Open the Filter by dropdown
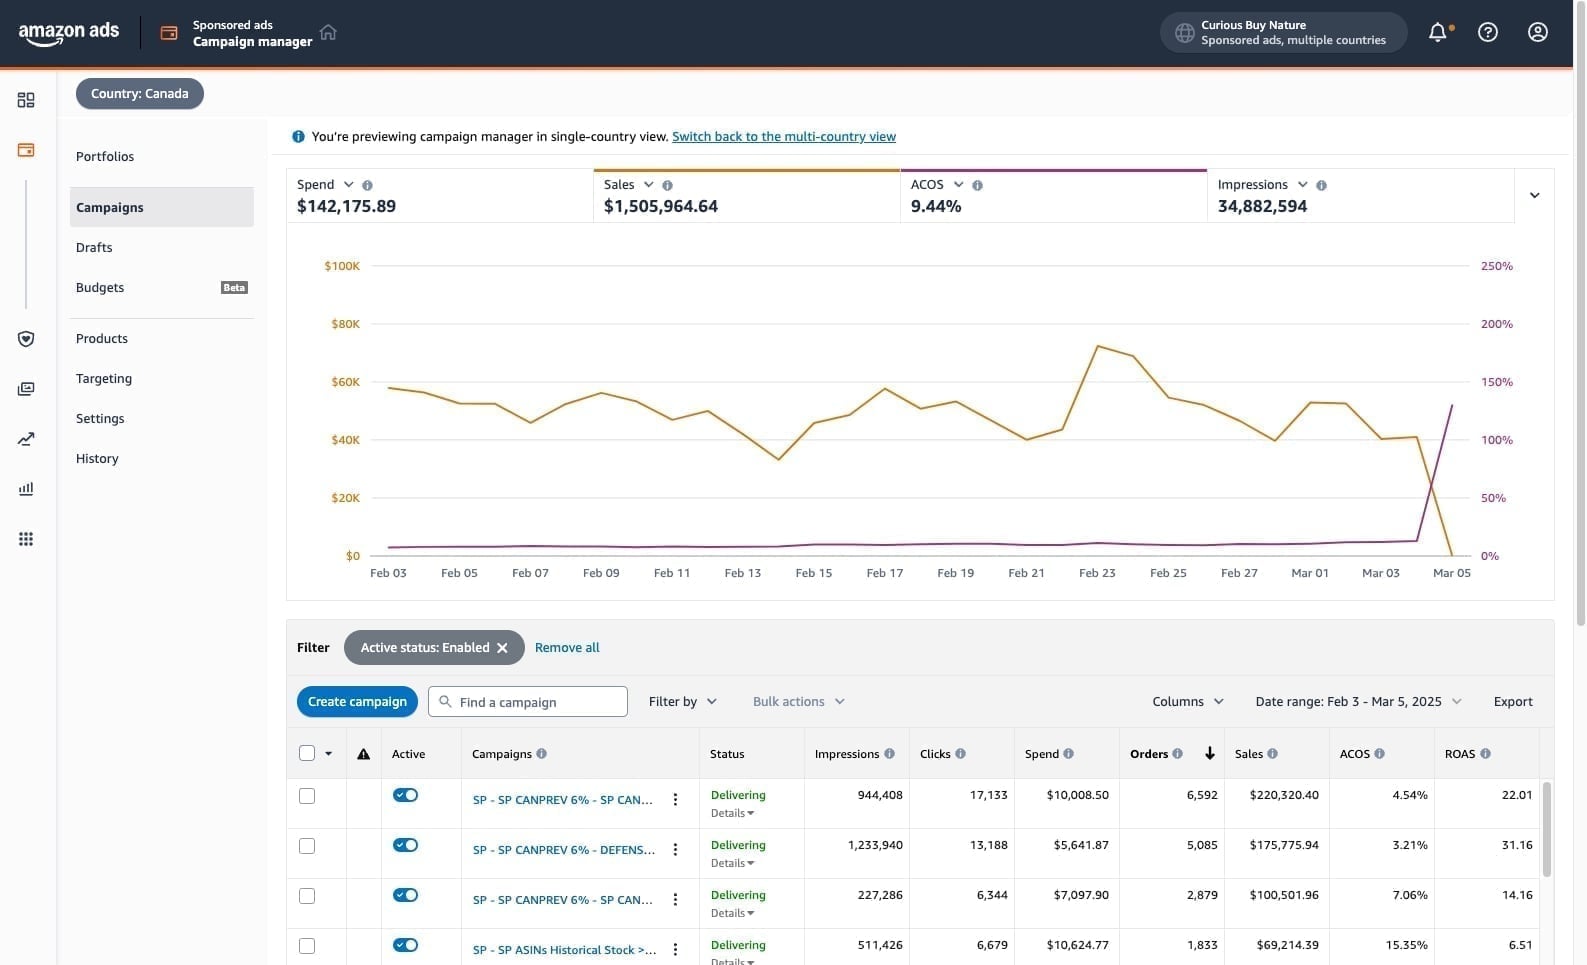Image resolution: width=1587 pixels, height=965 pixels. [x=683, y=702]
